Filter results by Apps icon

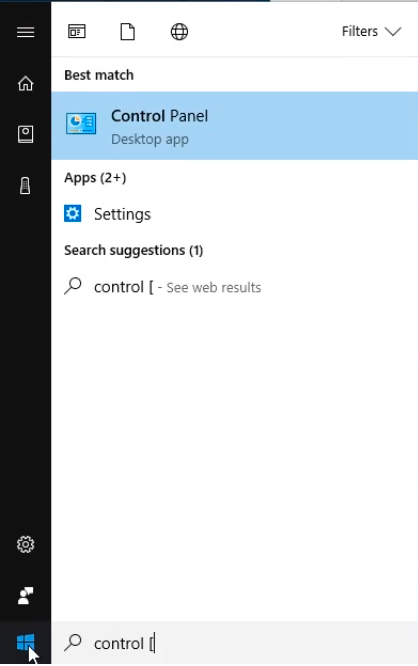[77, 31]
